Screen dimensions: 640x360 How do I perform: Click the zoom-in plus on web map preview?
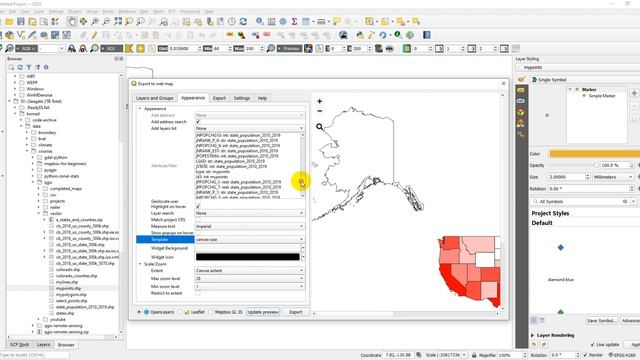[x=320, y=101]
